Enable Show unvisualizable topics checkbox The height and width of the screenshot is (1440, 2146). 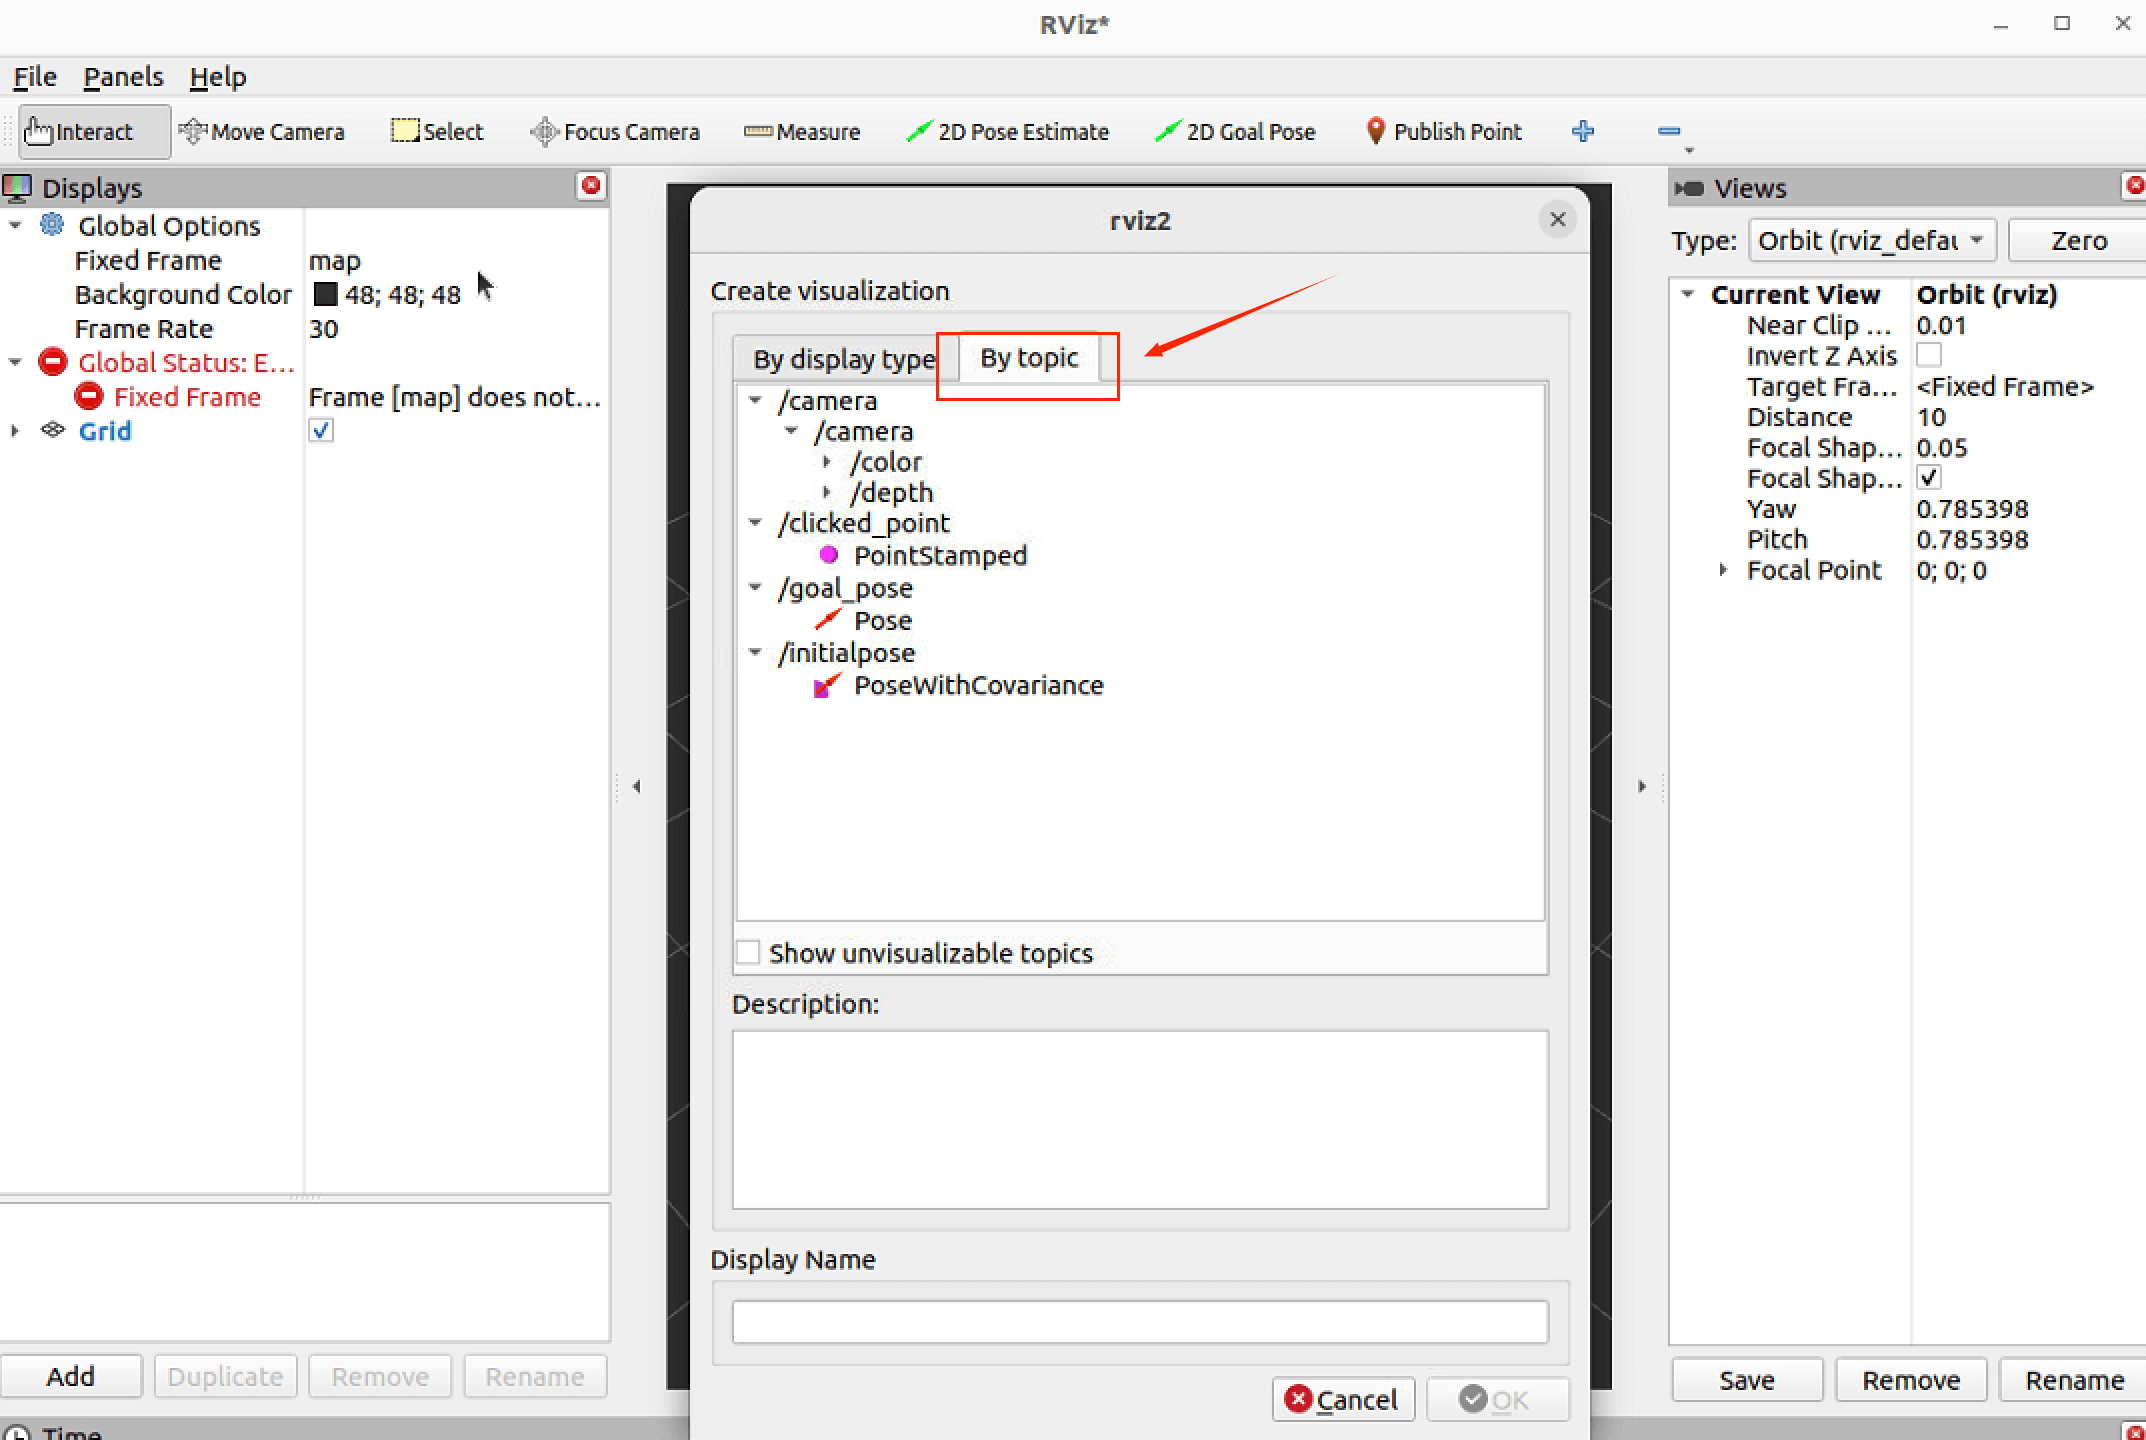[x=748, y=952]
